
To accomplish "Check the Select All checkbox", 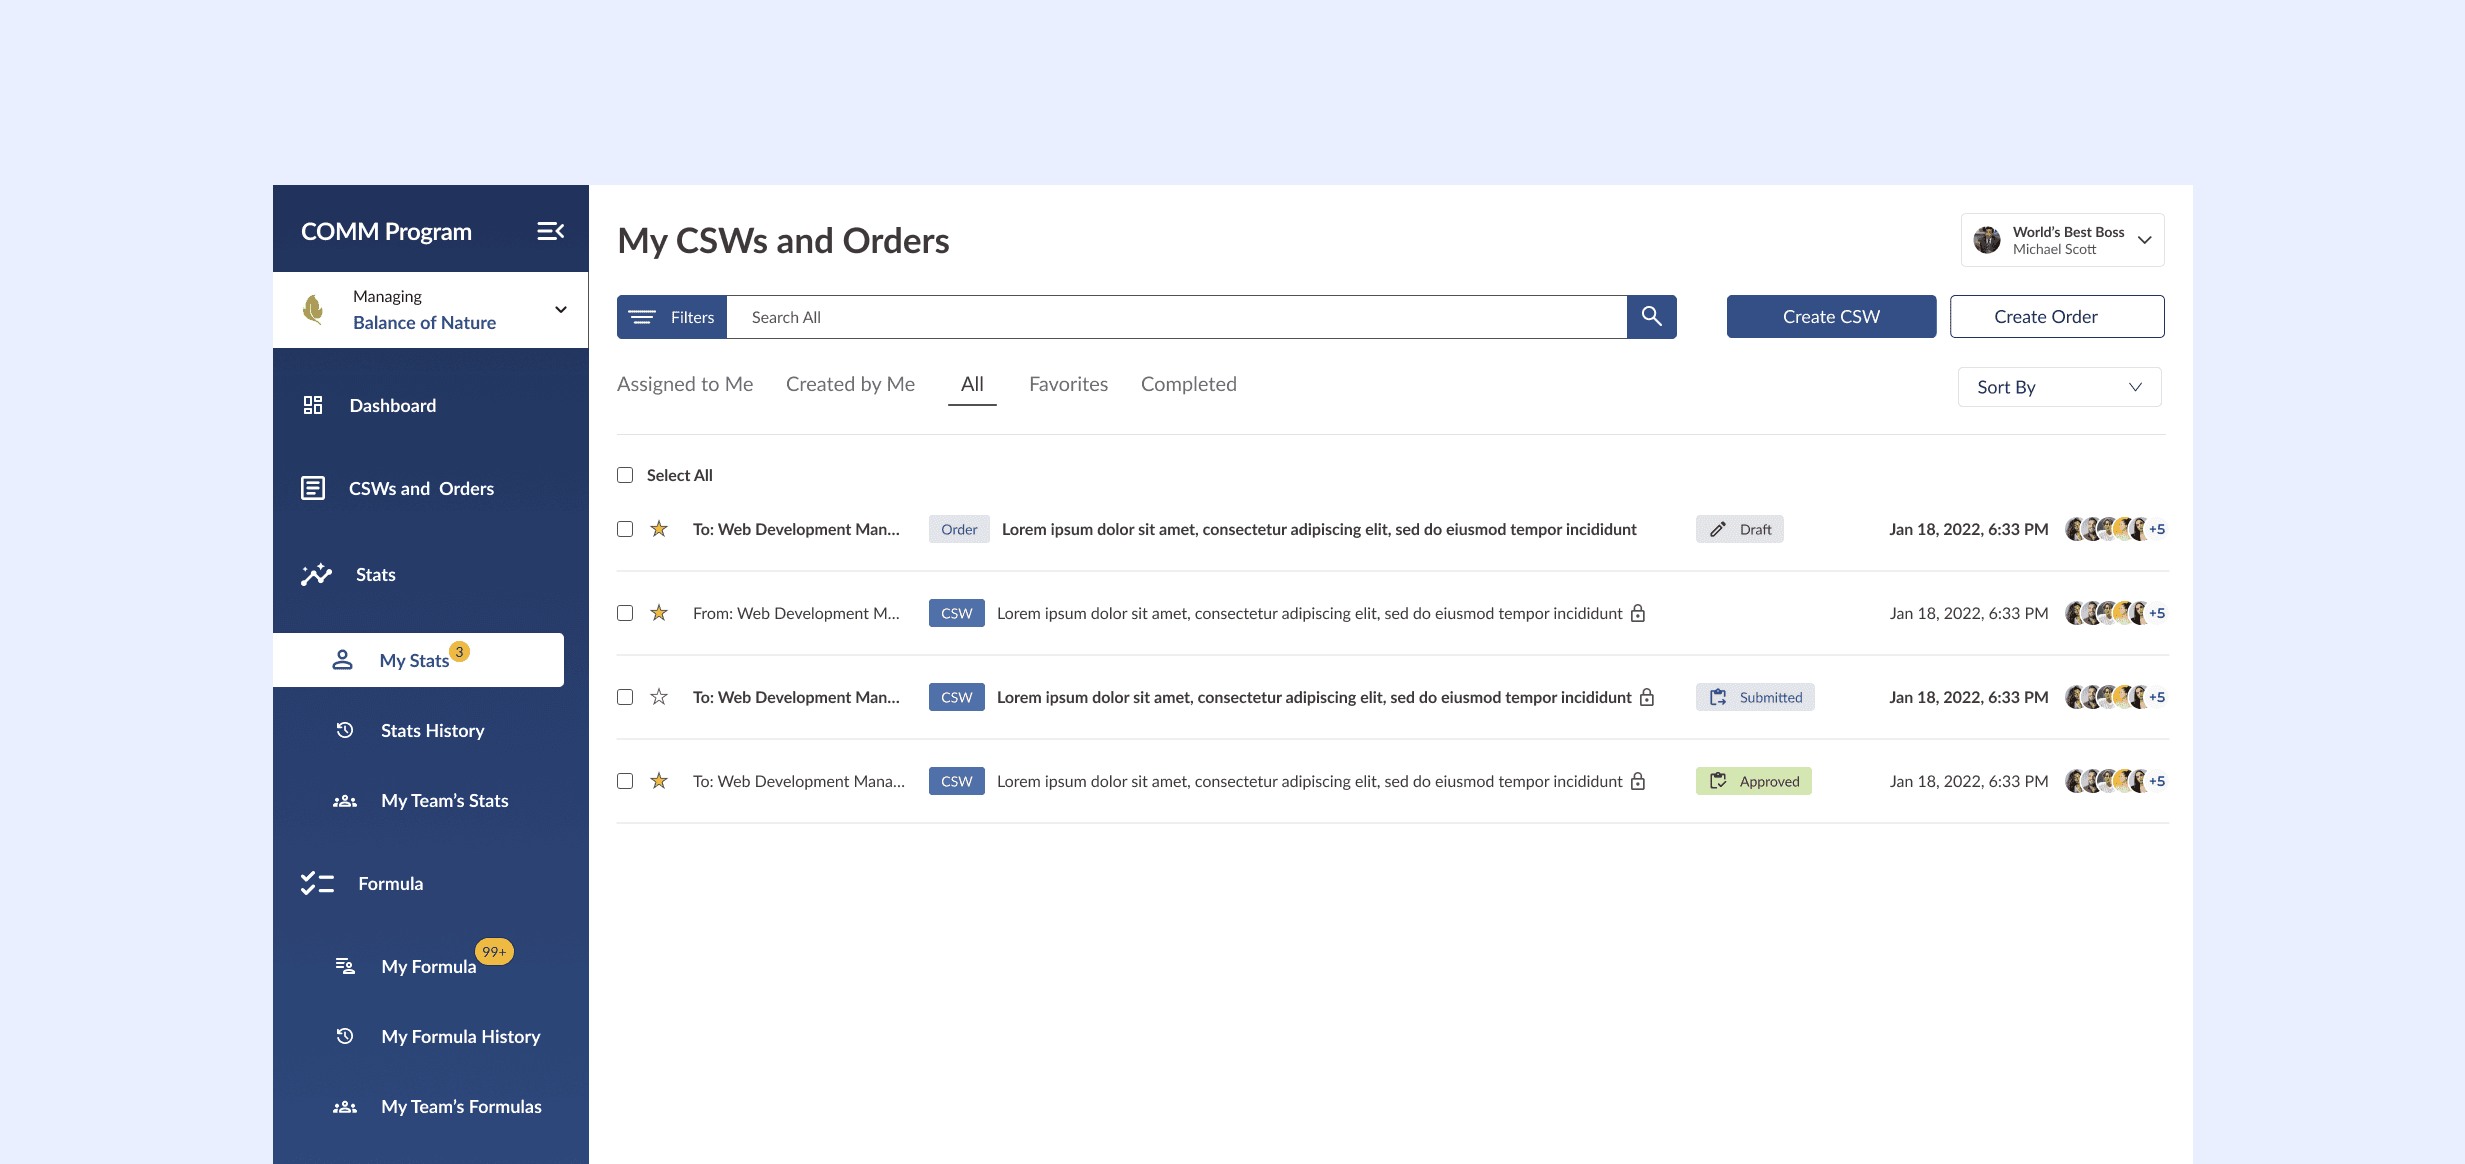I will (625, 475).
